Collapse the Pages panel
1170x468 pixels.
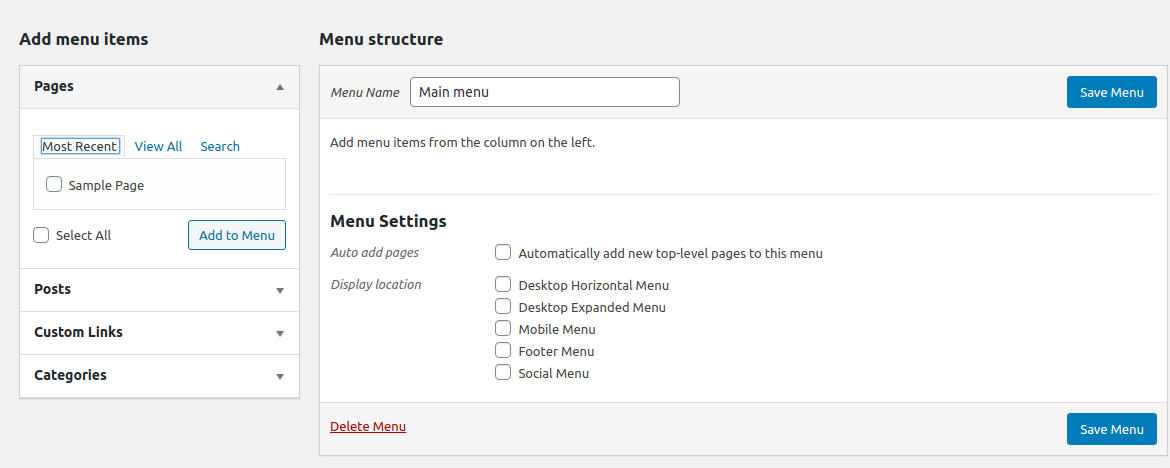pyautogui.click(x=280, y=87)
